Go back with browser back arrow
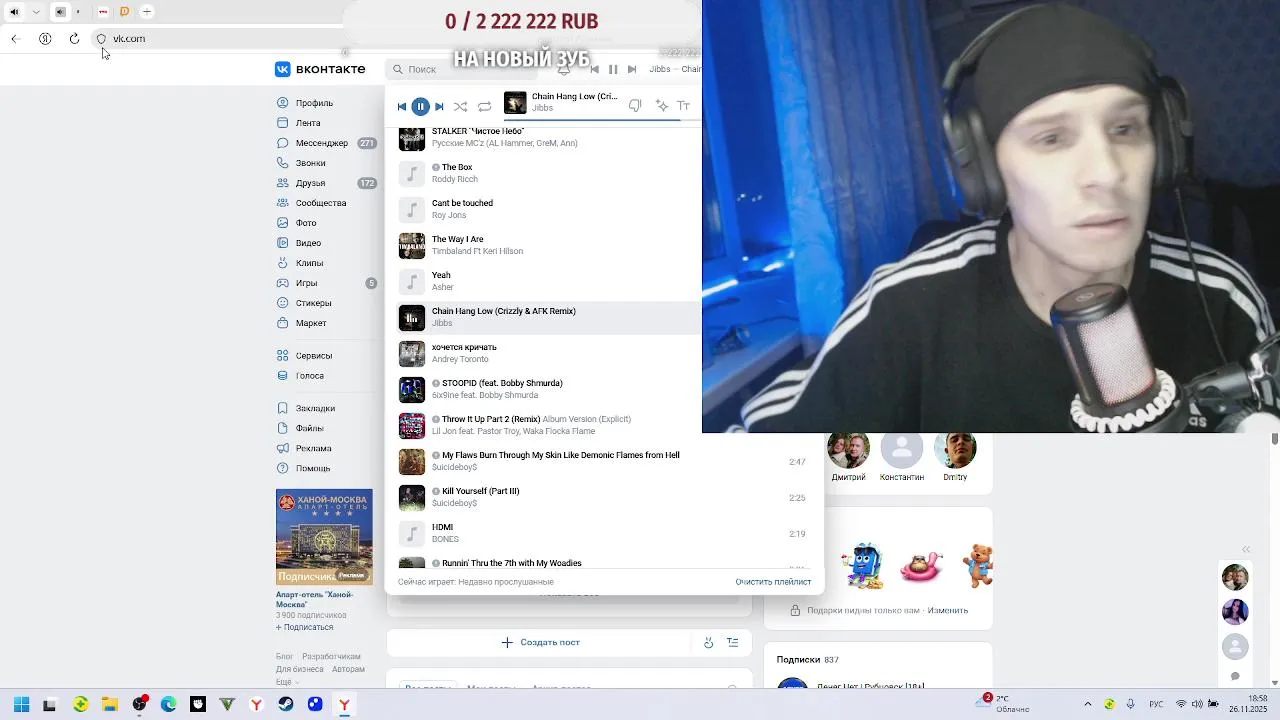The height and width of the screenshot is (720, 1280). click(15, 39)
